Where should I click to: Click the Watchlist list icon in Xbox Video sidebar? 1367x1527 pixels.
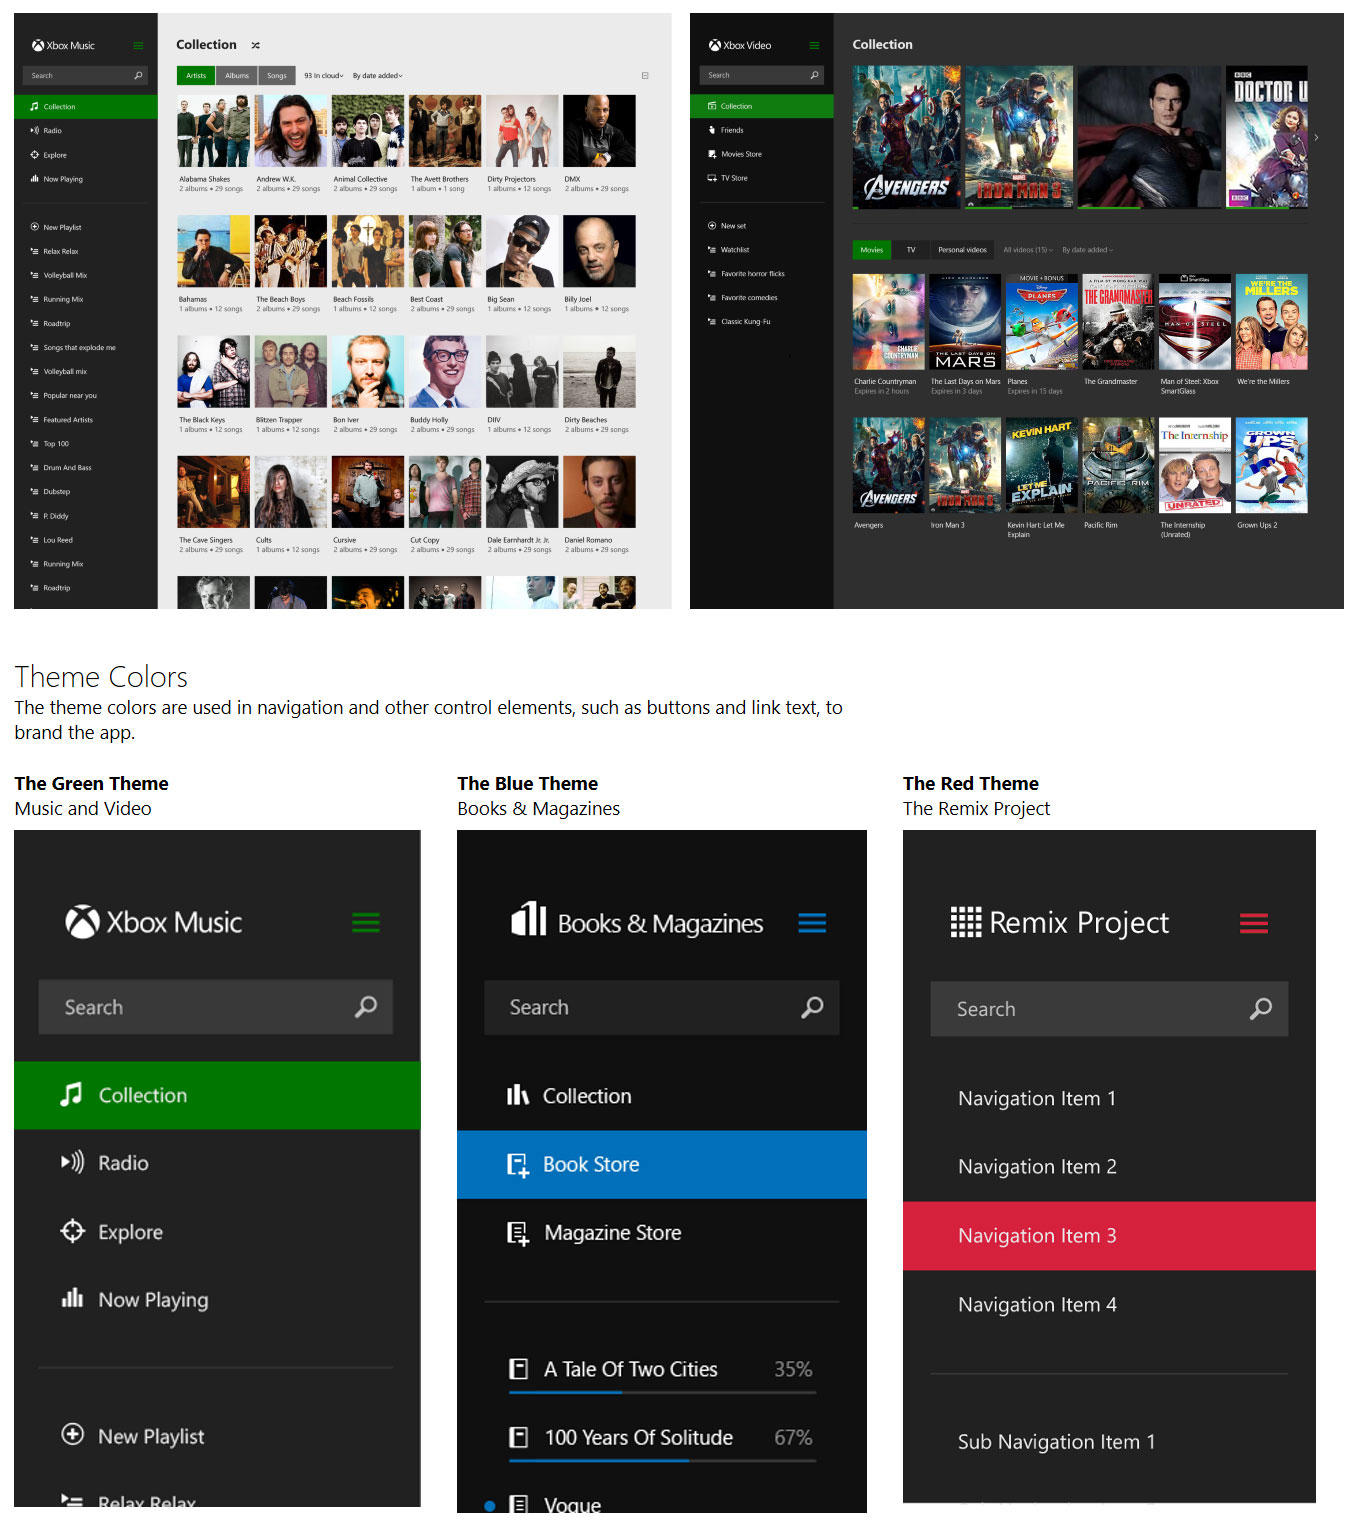click(x=712, y=250)
